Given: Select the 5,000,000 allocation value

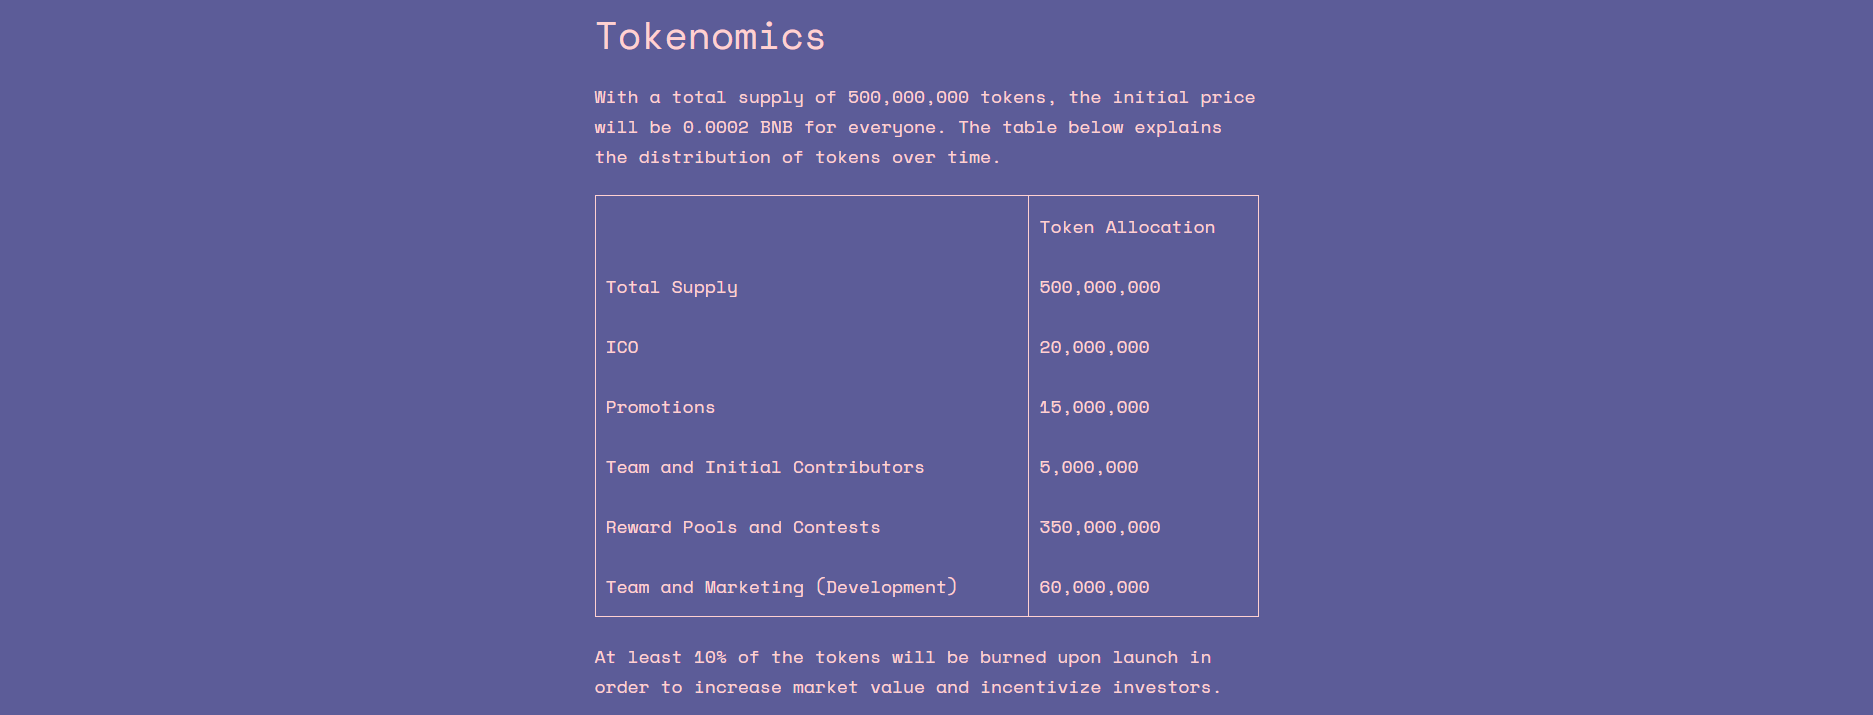Looking at the screenshot, I should pyautogui.click(x=1089, y=467).
